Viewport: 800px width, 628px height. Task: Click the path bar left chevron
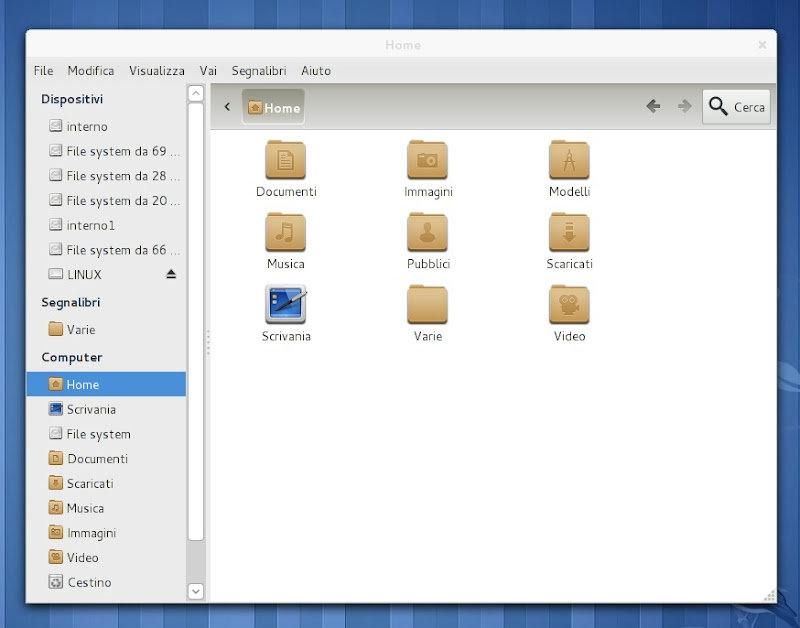click(227, 107)
